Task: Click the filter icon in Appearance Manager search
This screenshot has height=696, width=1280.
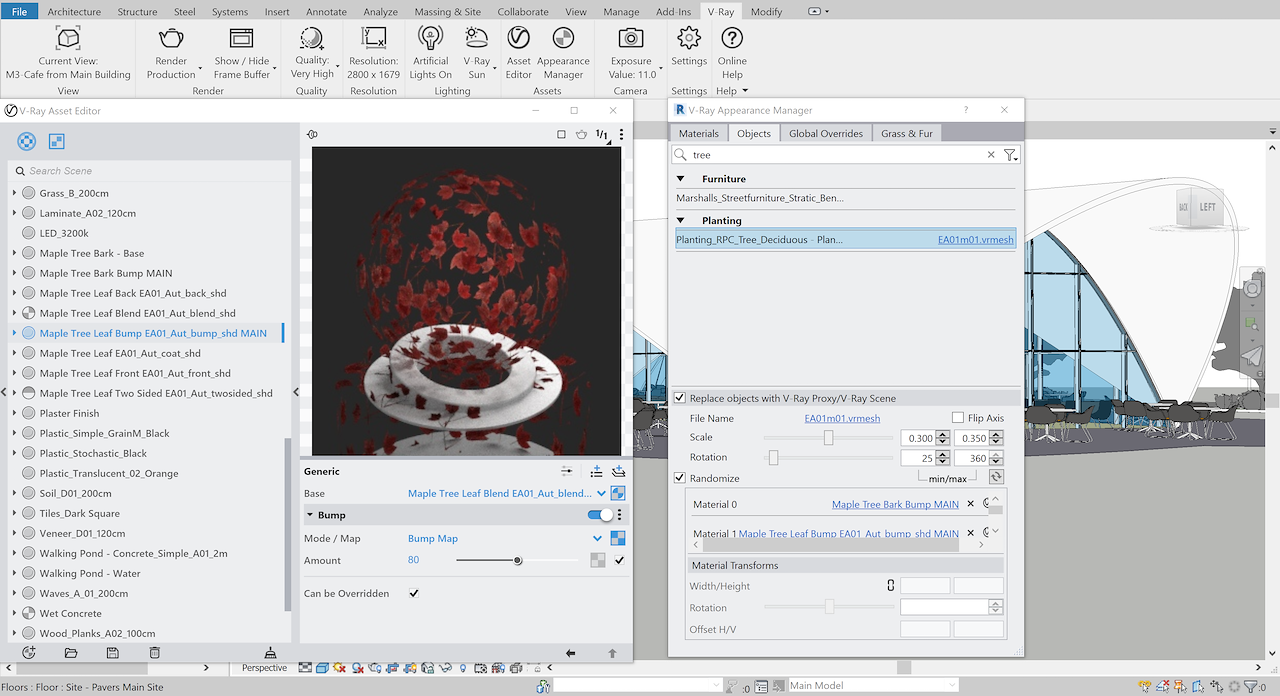Action: point(1010,155)
